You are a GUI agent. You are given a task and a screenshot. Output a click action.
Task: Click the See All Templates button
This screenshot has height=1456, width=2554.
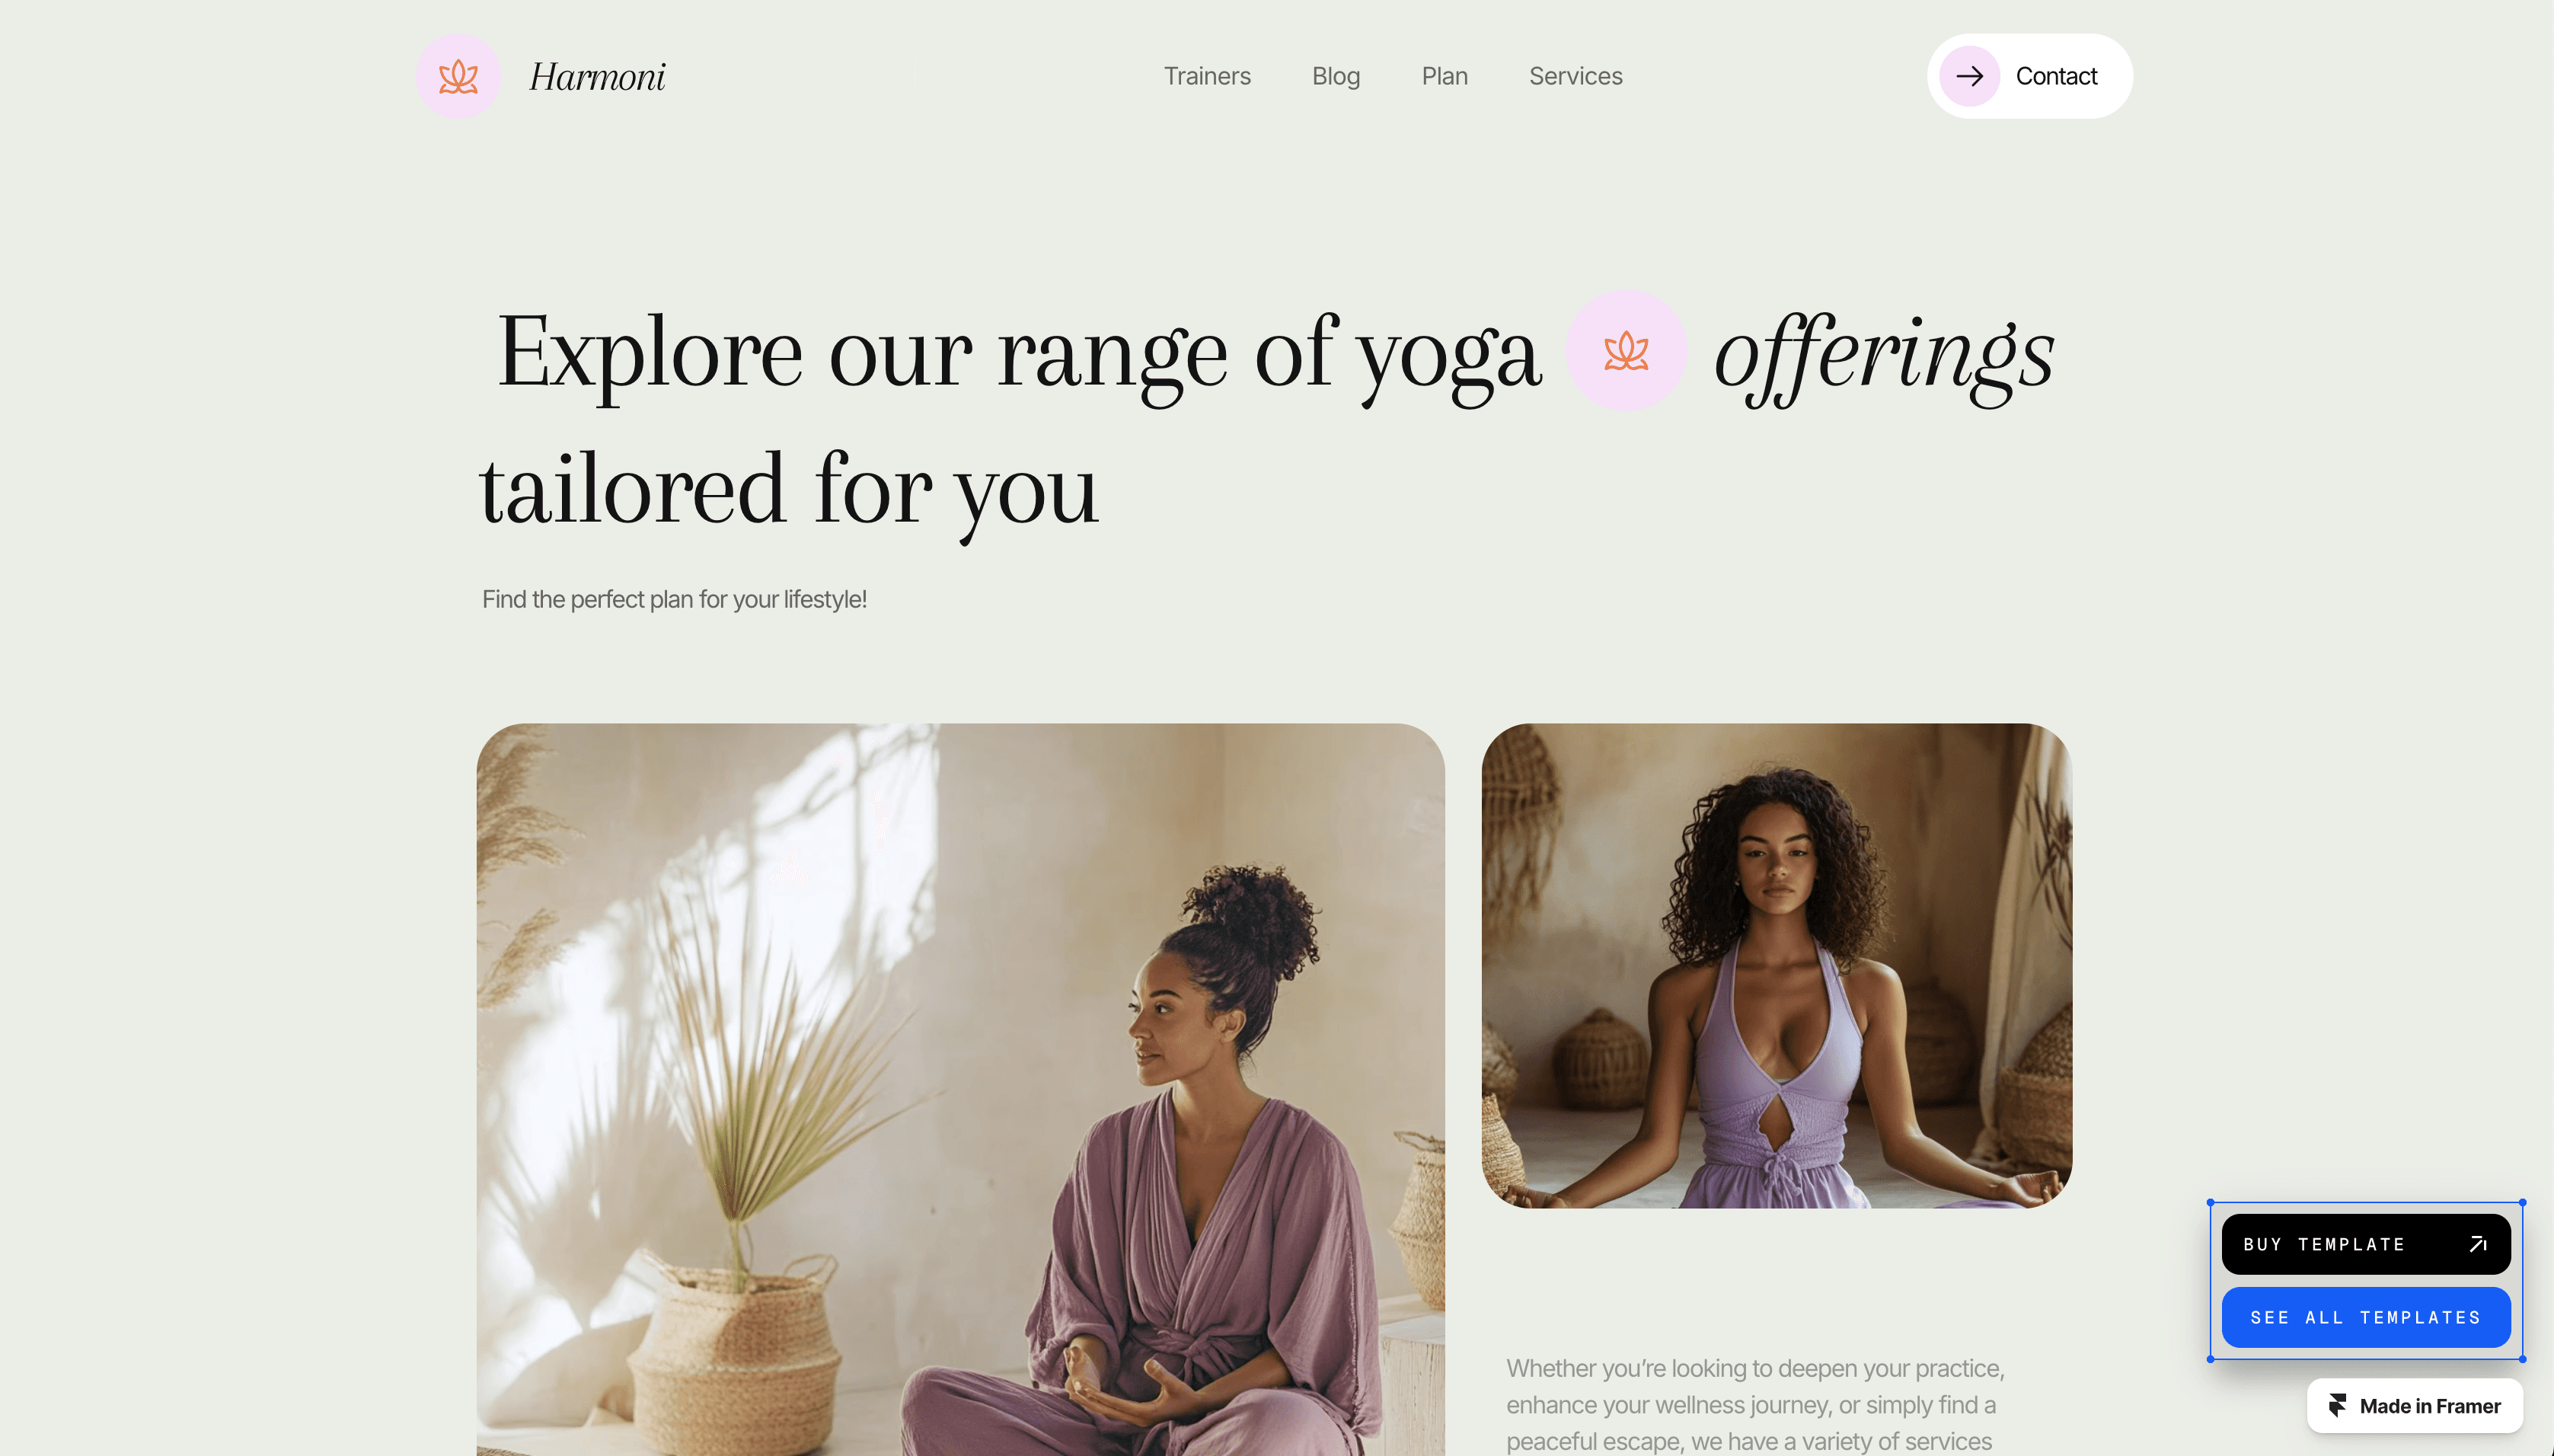(2366, 1317)
